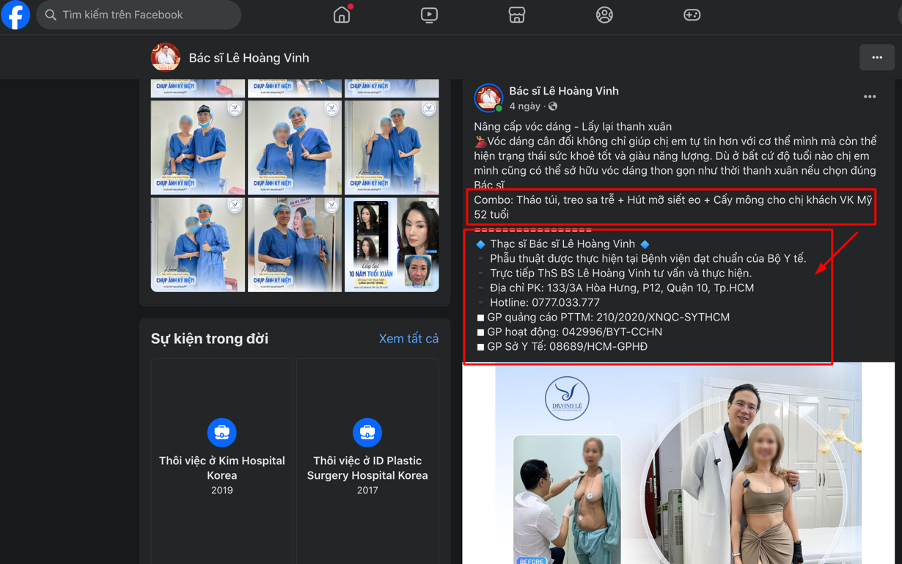
Task: Click the public globe audience icon
Action: (553, 106)
